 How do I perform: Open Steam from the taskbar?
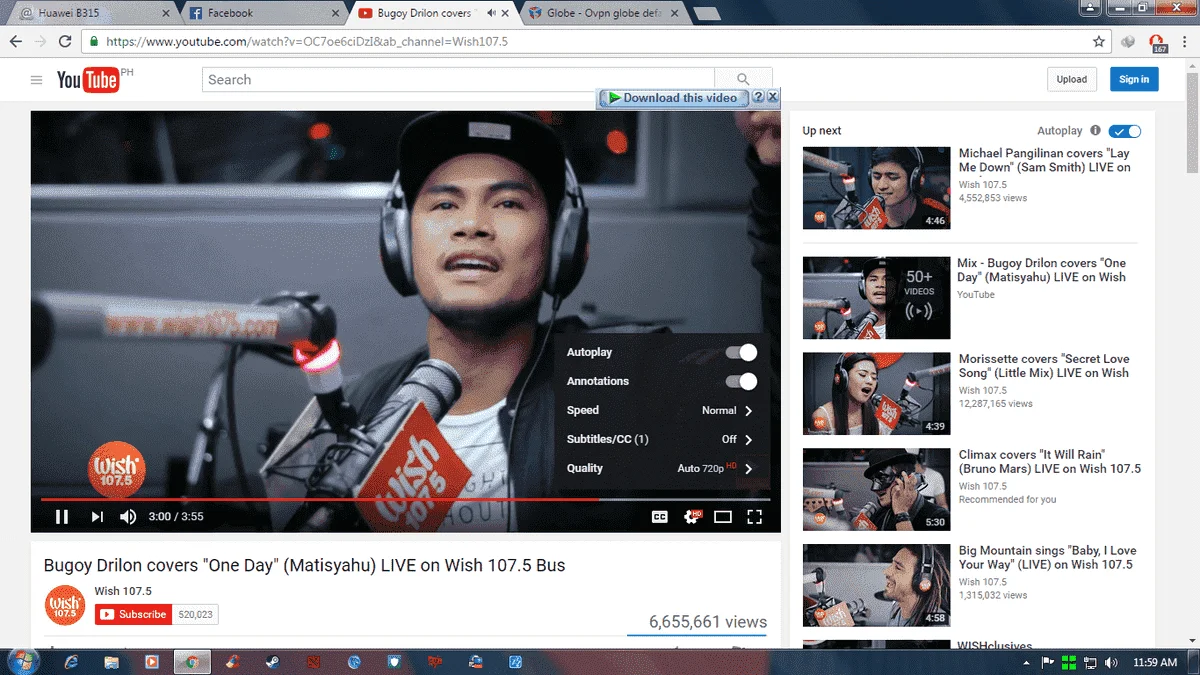pos(272,662)
